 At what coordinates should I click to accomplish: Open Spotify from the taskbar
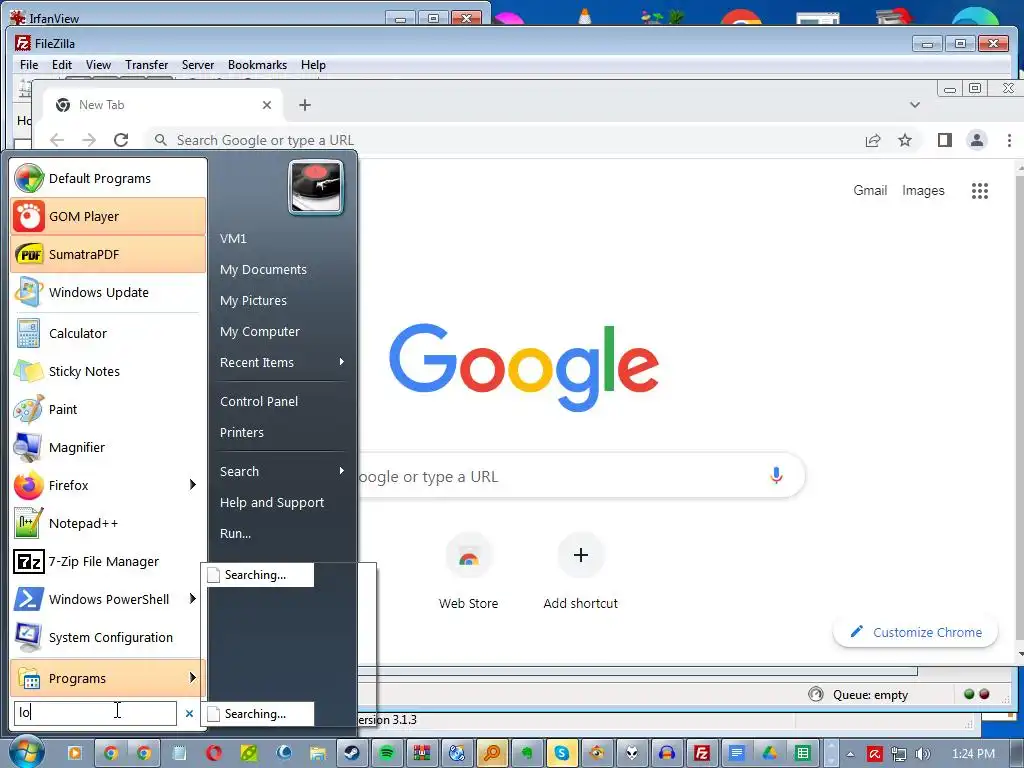point(387,753)
